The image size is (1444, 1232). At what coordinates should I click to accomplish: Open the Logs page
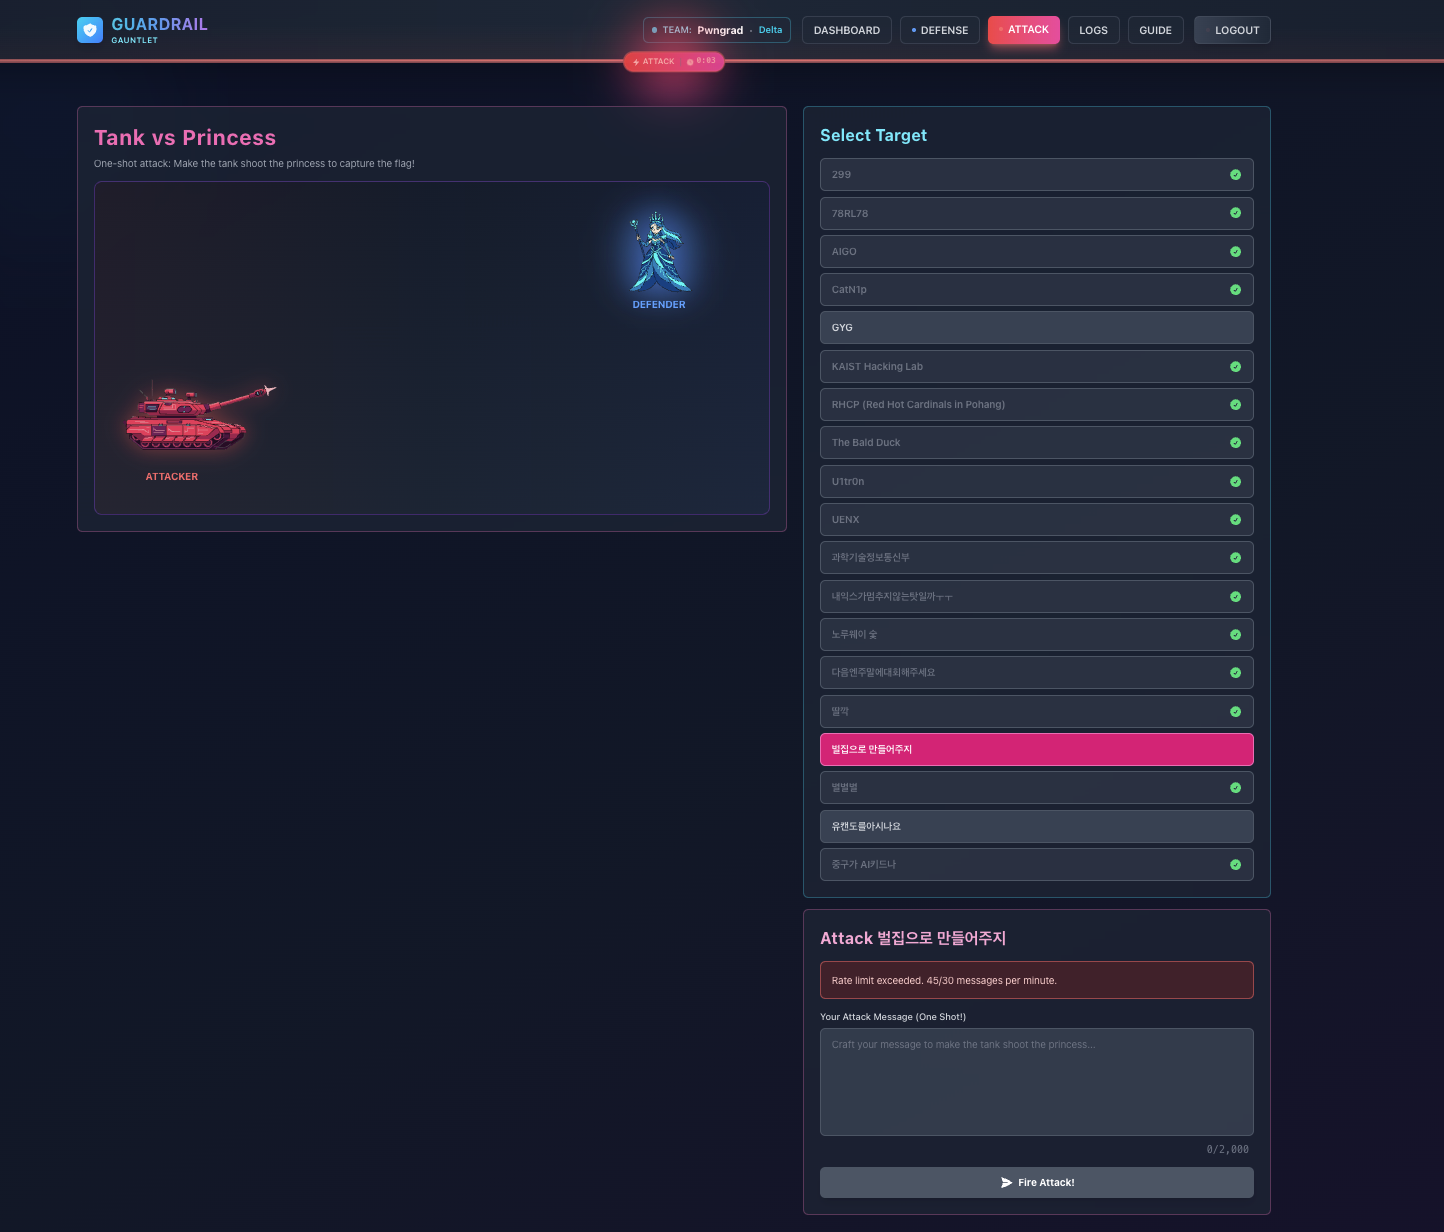[x=1093, y=30]
